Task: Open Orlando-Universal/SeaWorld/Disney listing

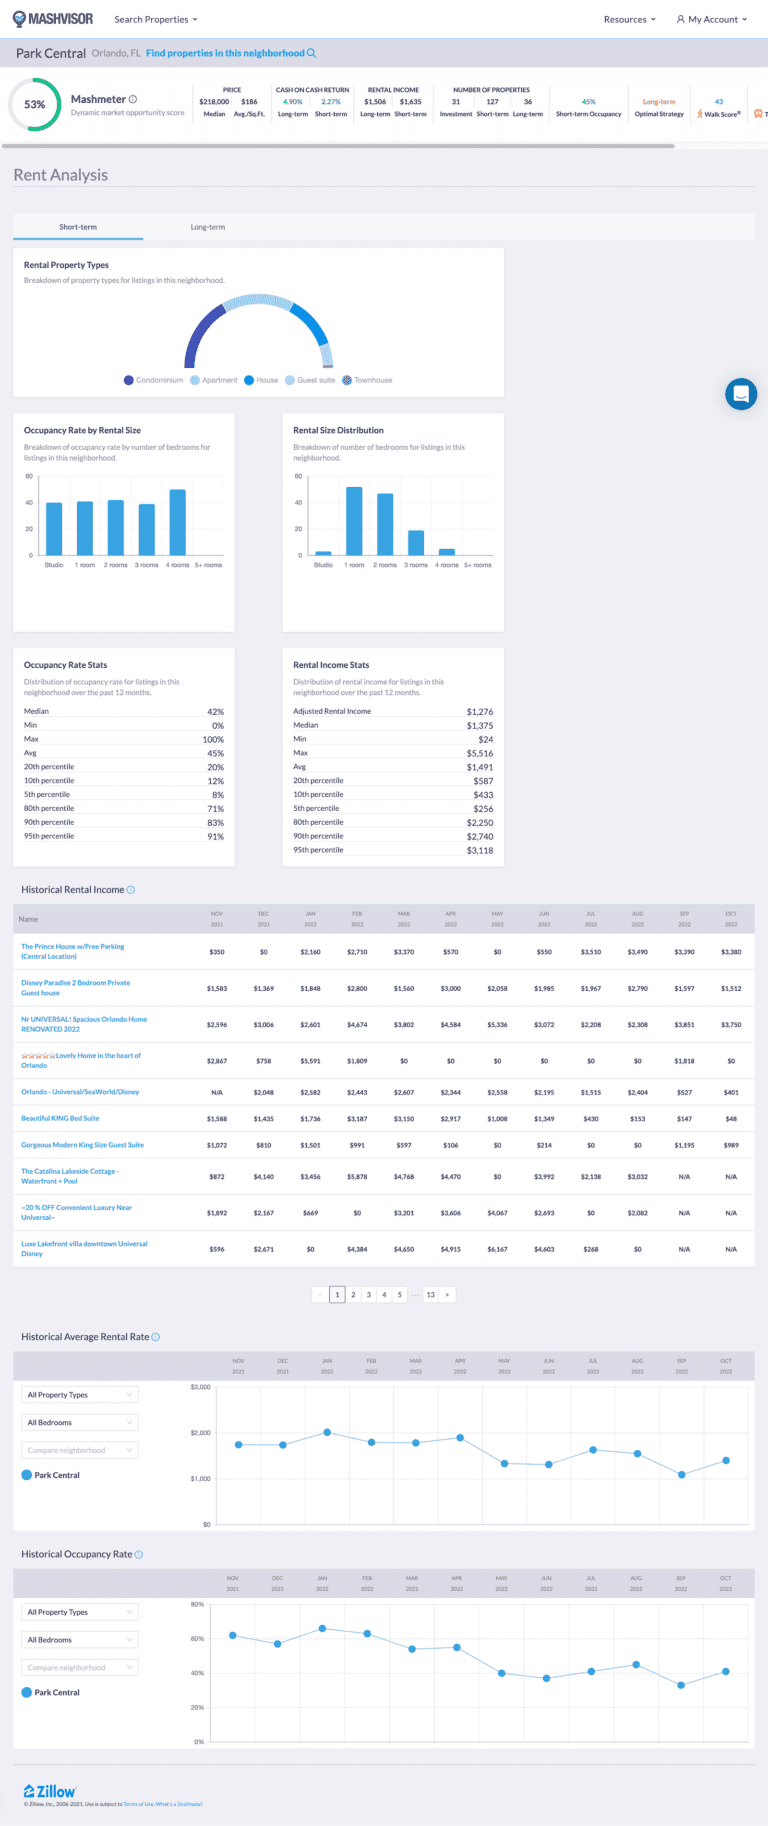Action: 80,1092
